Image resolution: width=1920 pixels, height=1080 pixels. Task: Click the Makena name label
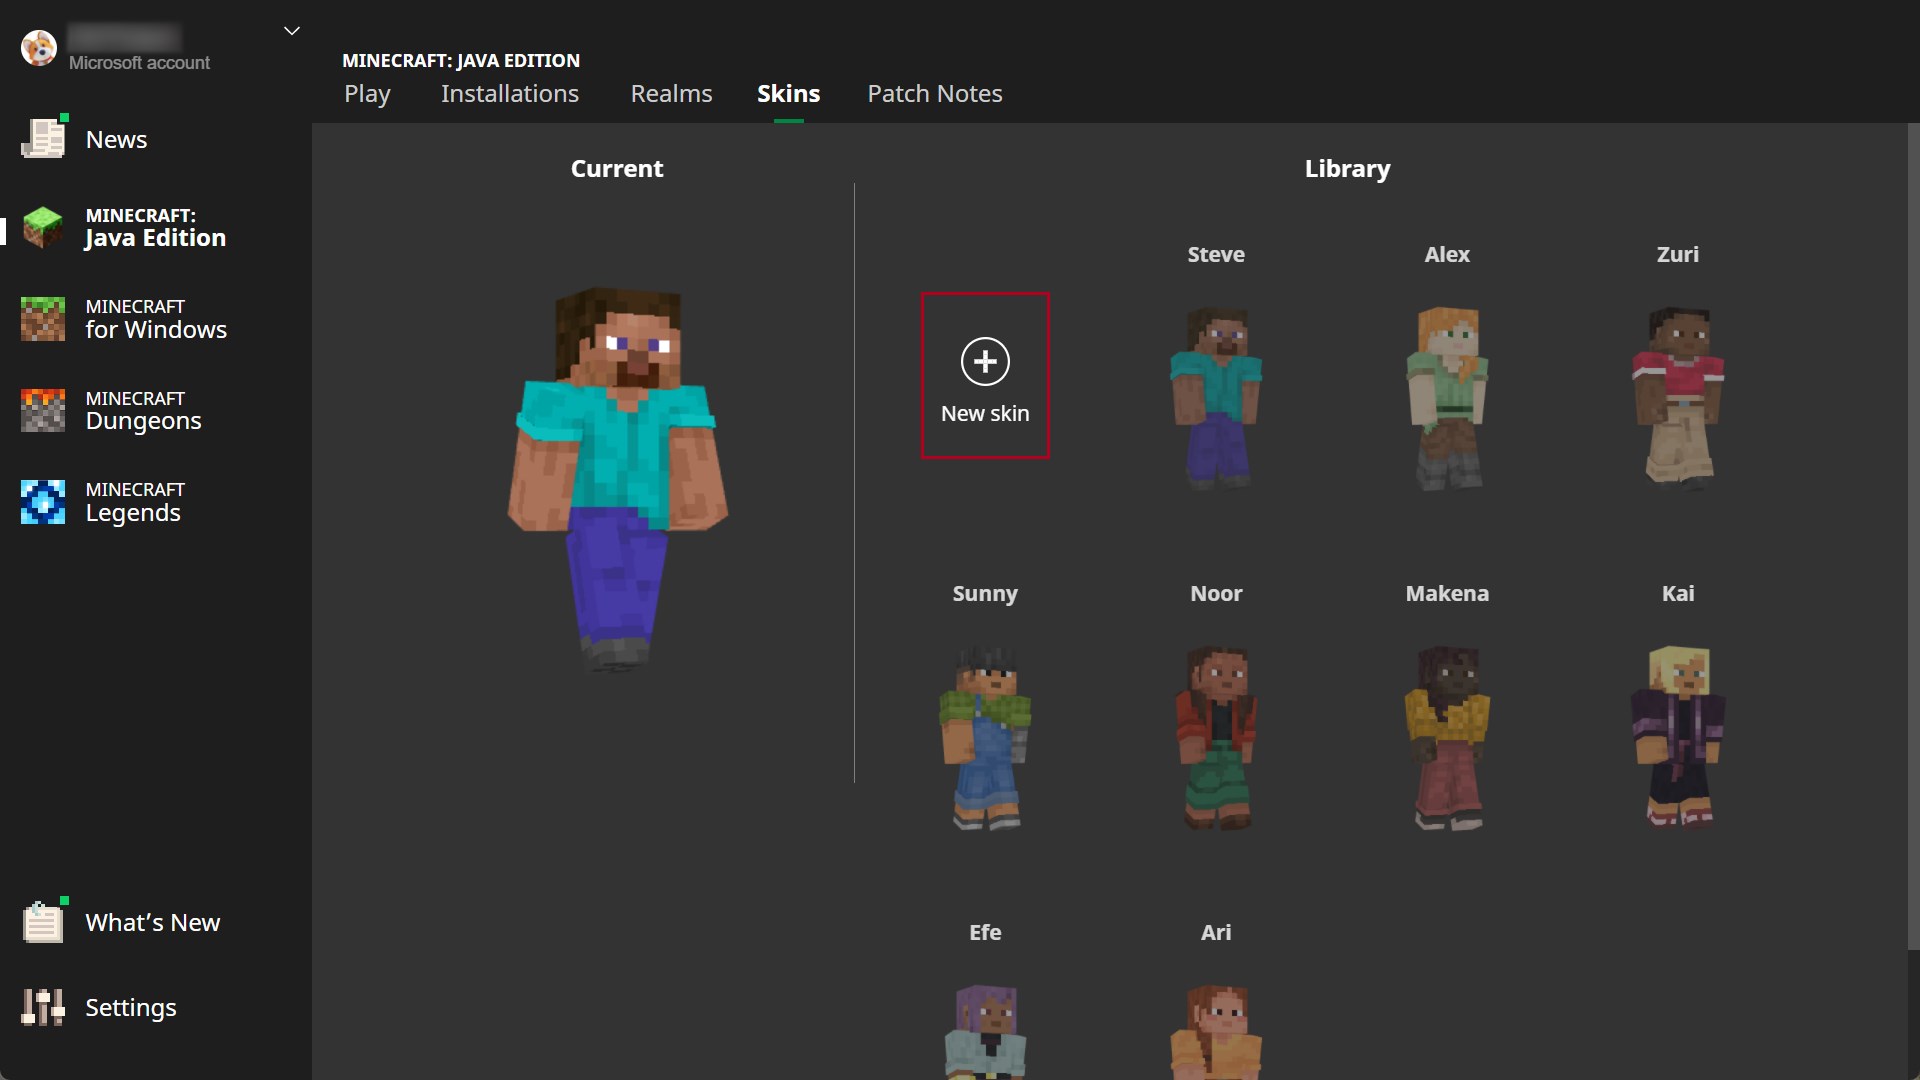[1447, 594]
